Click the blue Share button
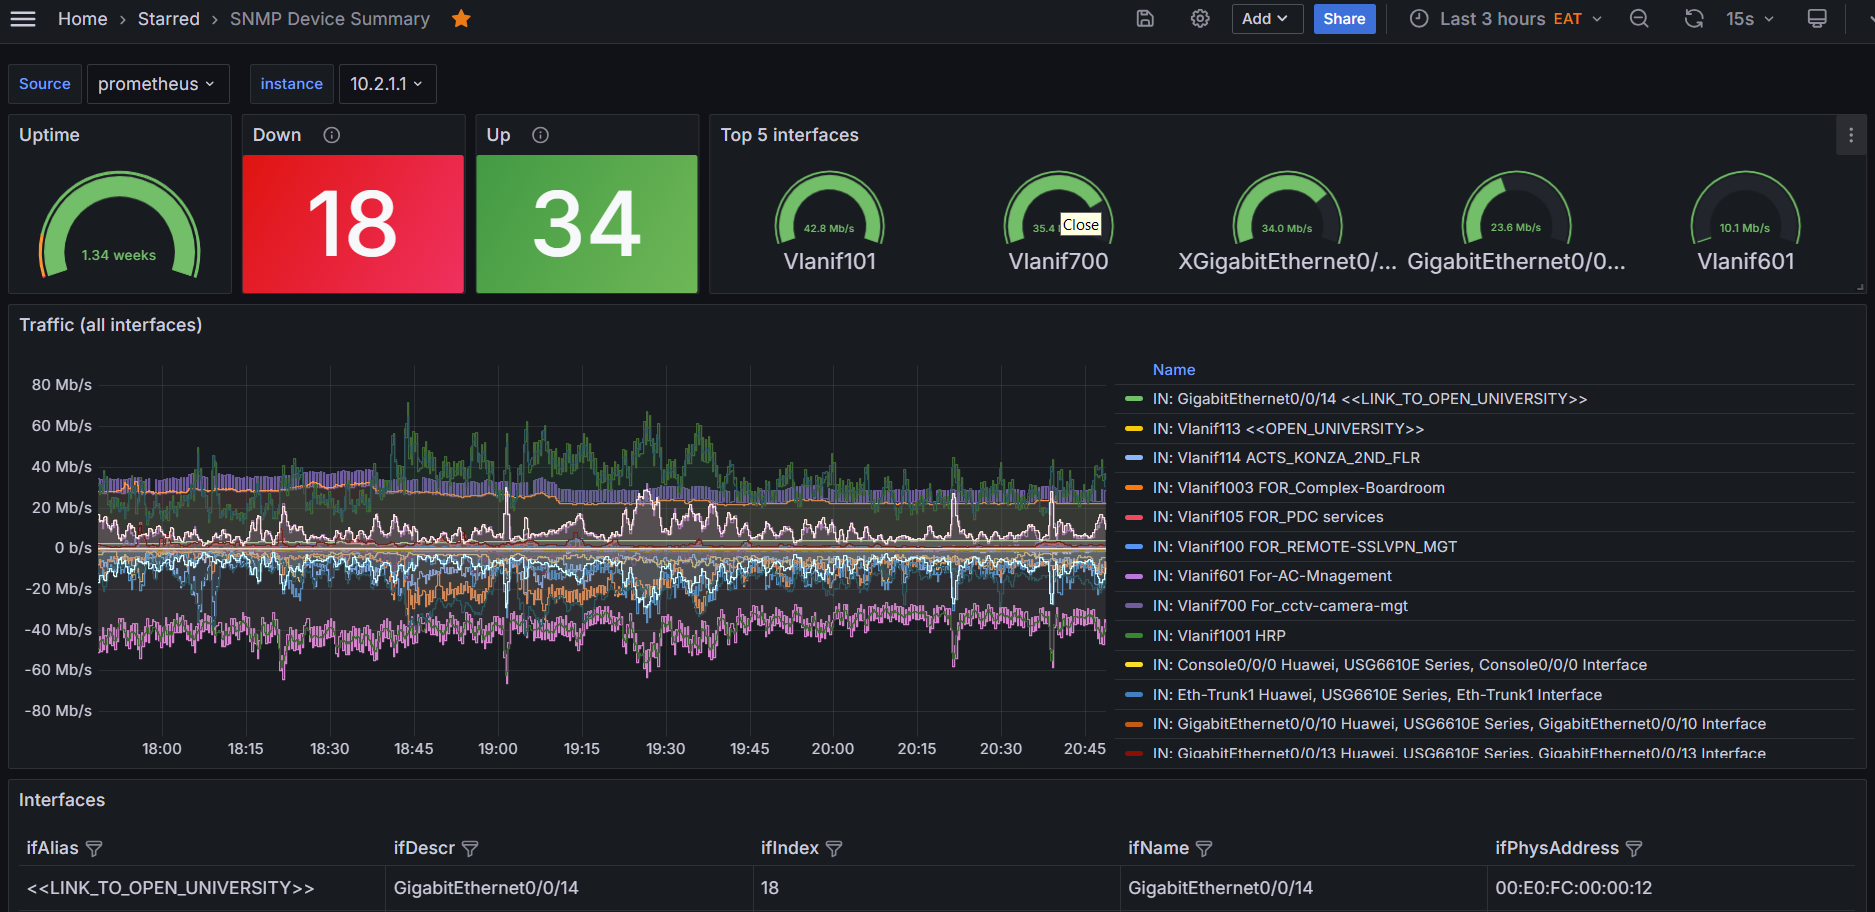The image size is (1875, 912). point(1344,19)
